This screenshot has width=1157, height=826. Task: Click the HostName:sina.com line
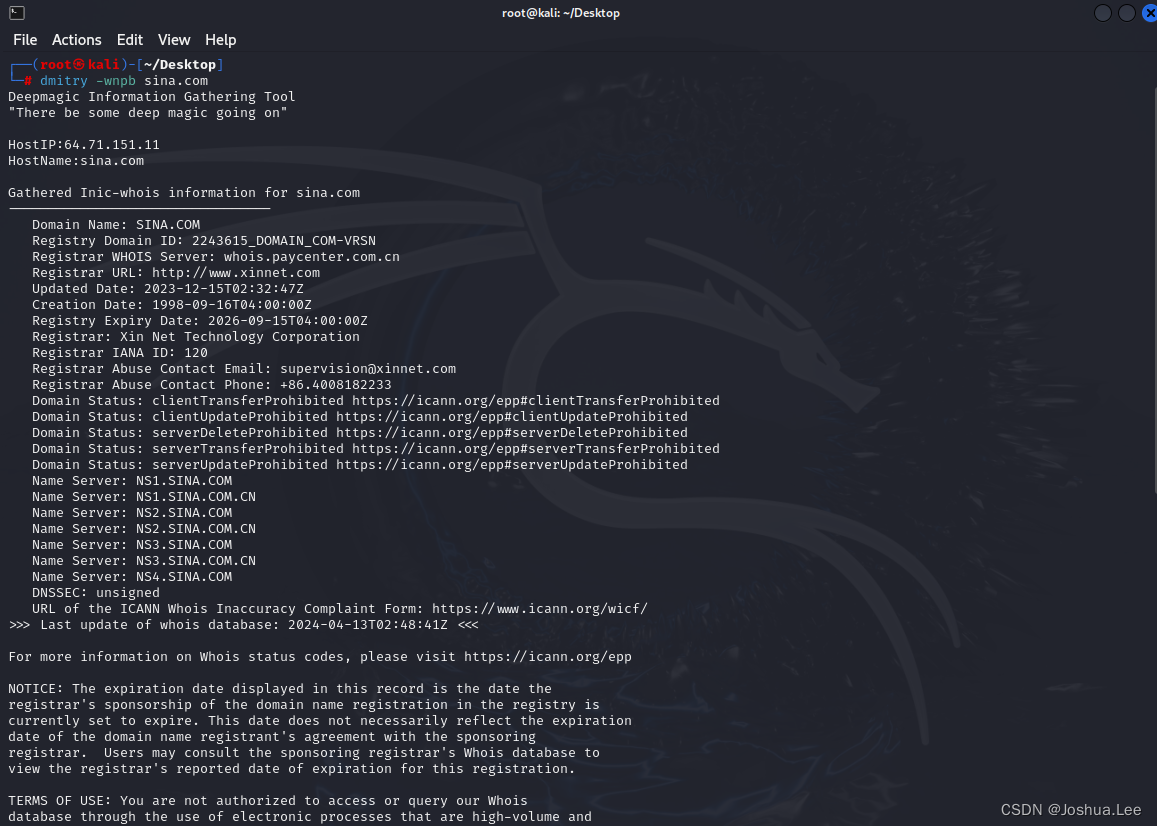pos(76,161)
